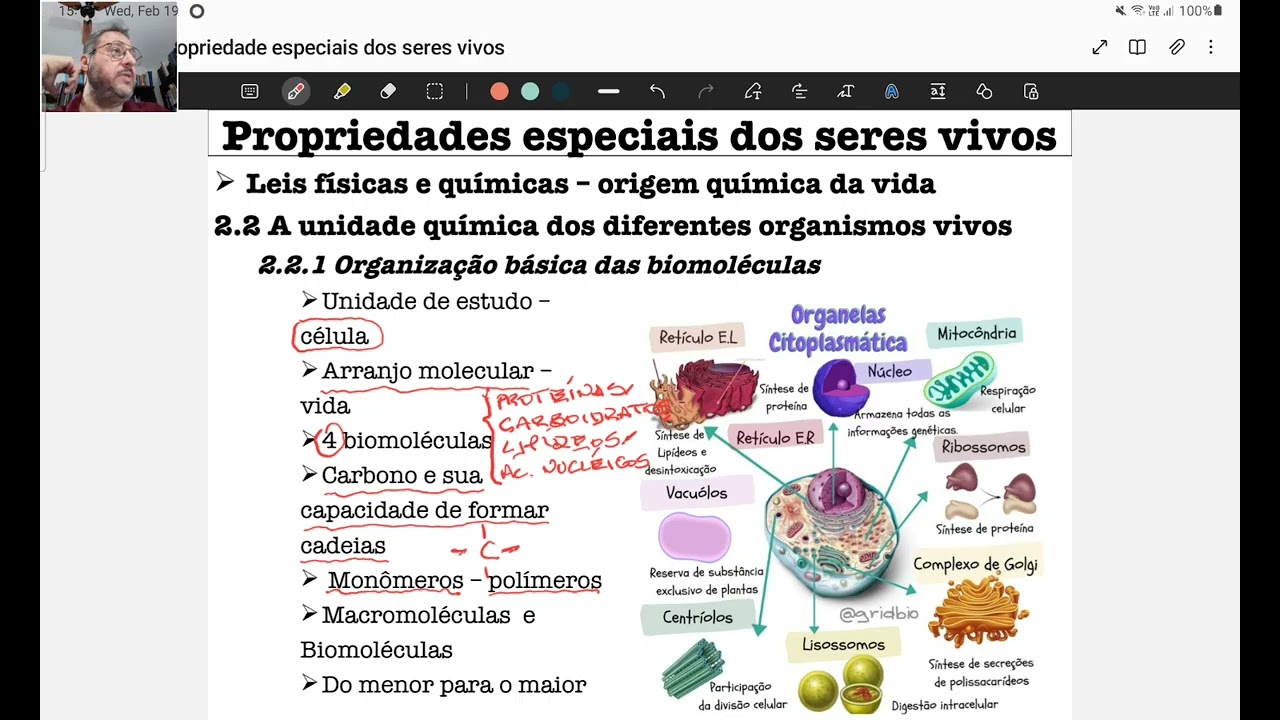This screenshot has height=720, width=1280.
Task: Pick the dark teal pen color
Action: pyautogui.click(x=561, y=91)
